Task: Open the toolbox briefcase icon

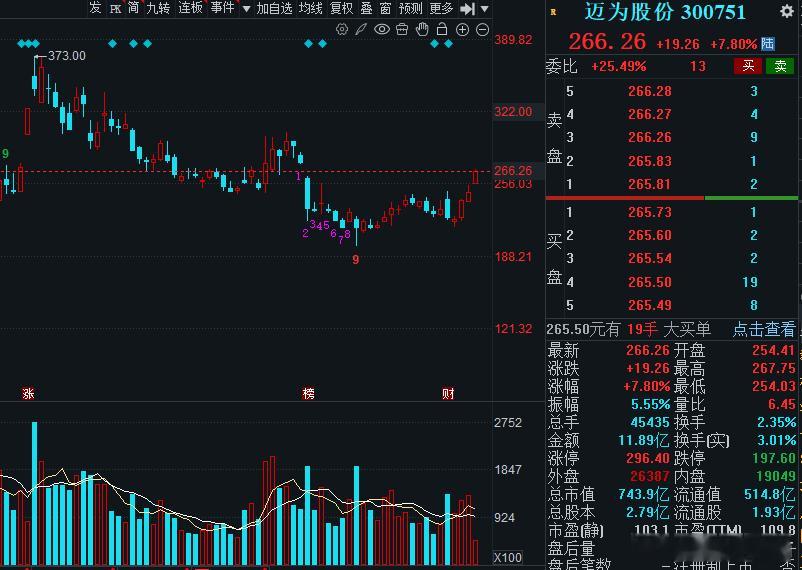Action: tap(402, 30)
